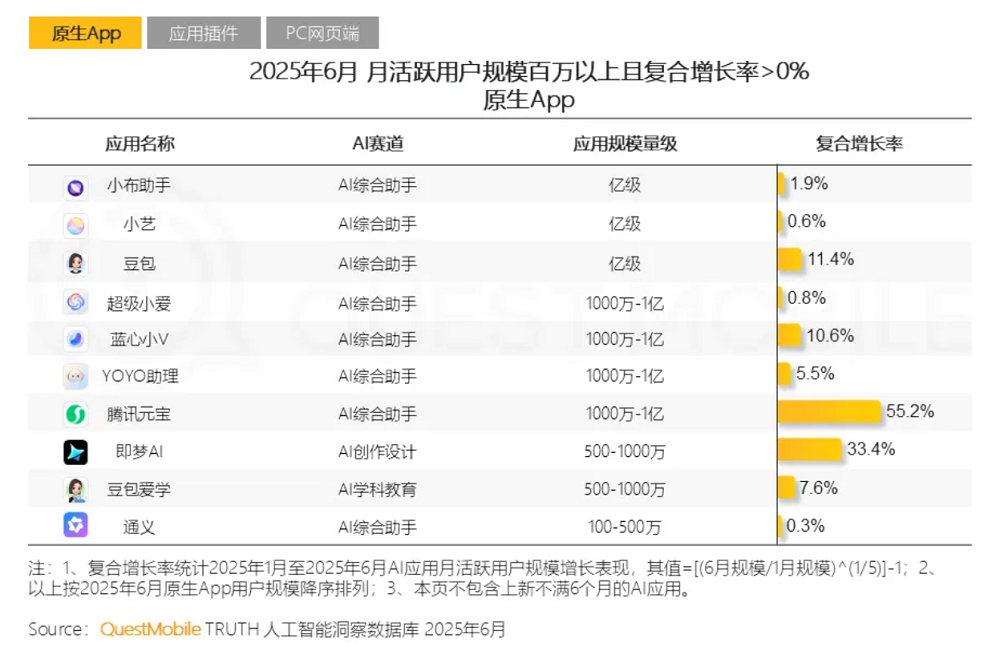
Task: Click the 7.6% growth rate value
Action: tap(818, 488)
